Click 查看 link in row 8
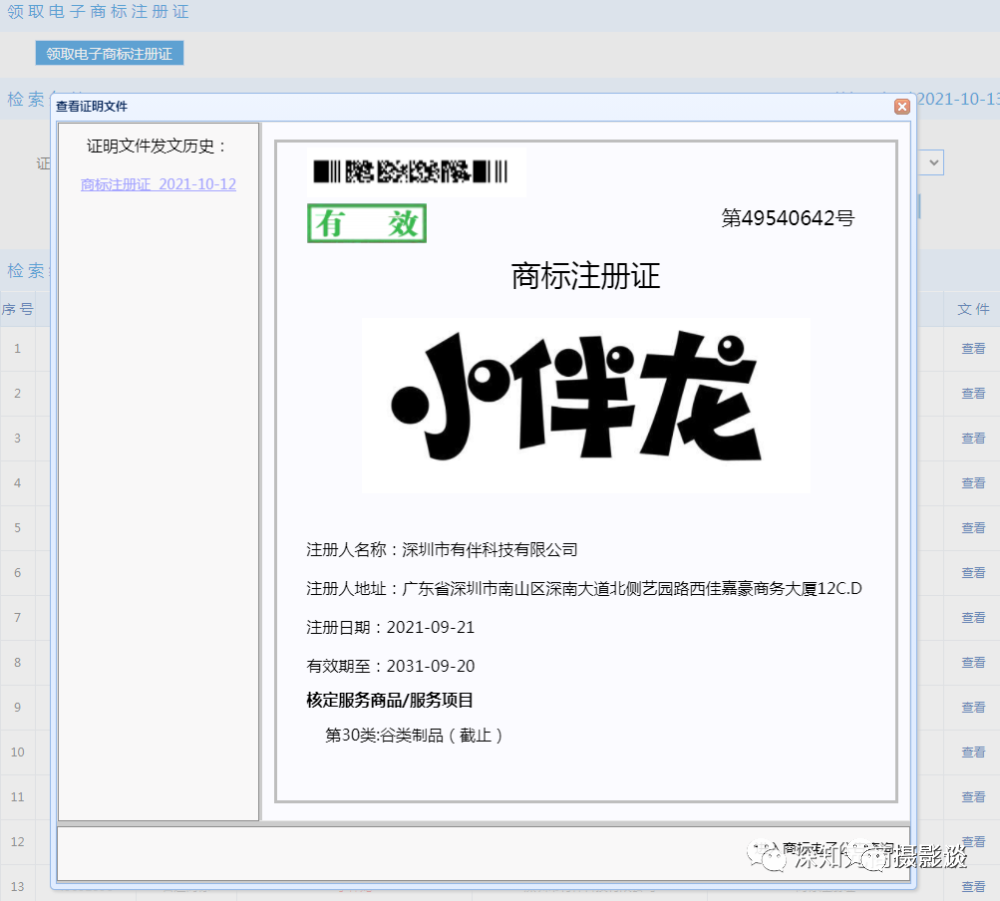 (x=973, y=663)
